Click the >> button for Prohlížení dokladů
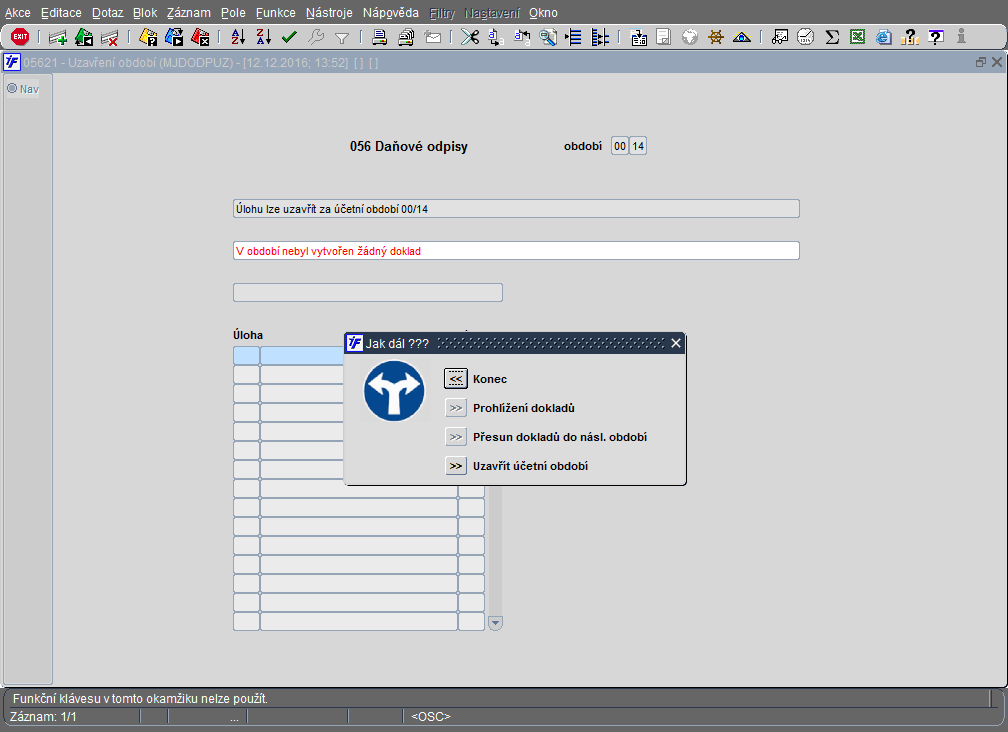This screenshot has height=732, width=1008. click(456, 408)
